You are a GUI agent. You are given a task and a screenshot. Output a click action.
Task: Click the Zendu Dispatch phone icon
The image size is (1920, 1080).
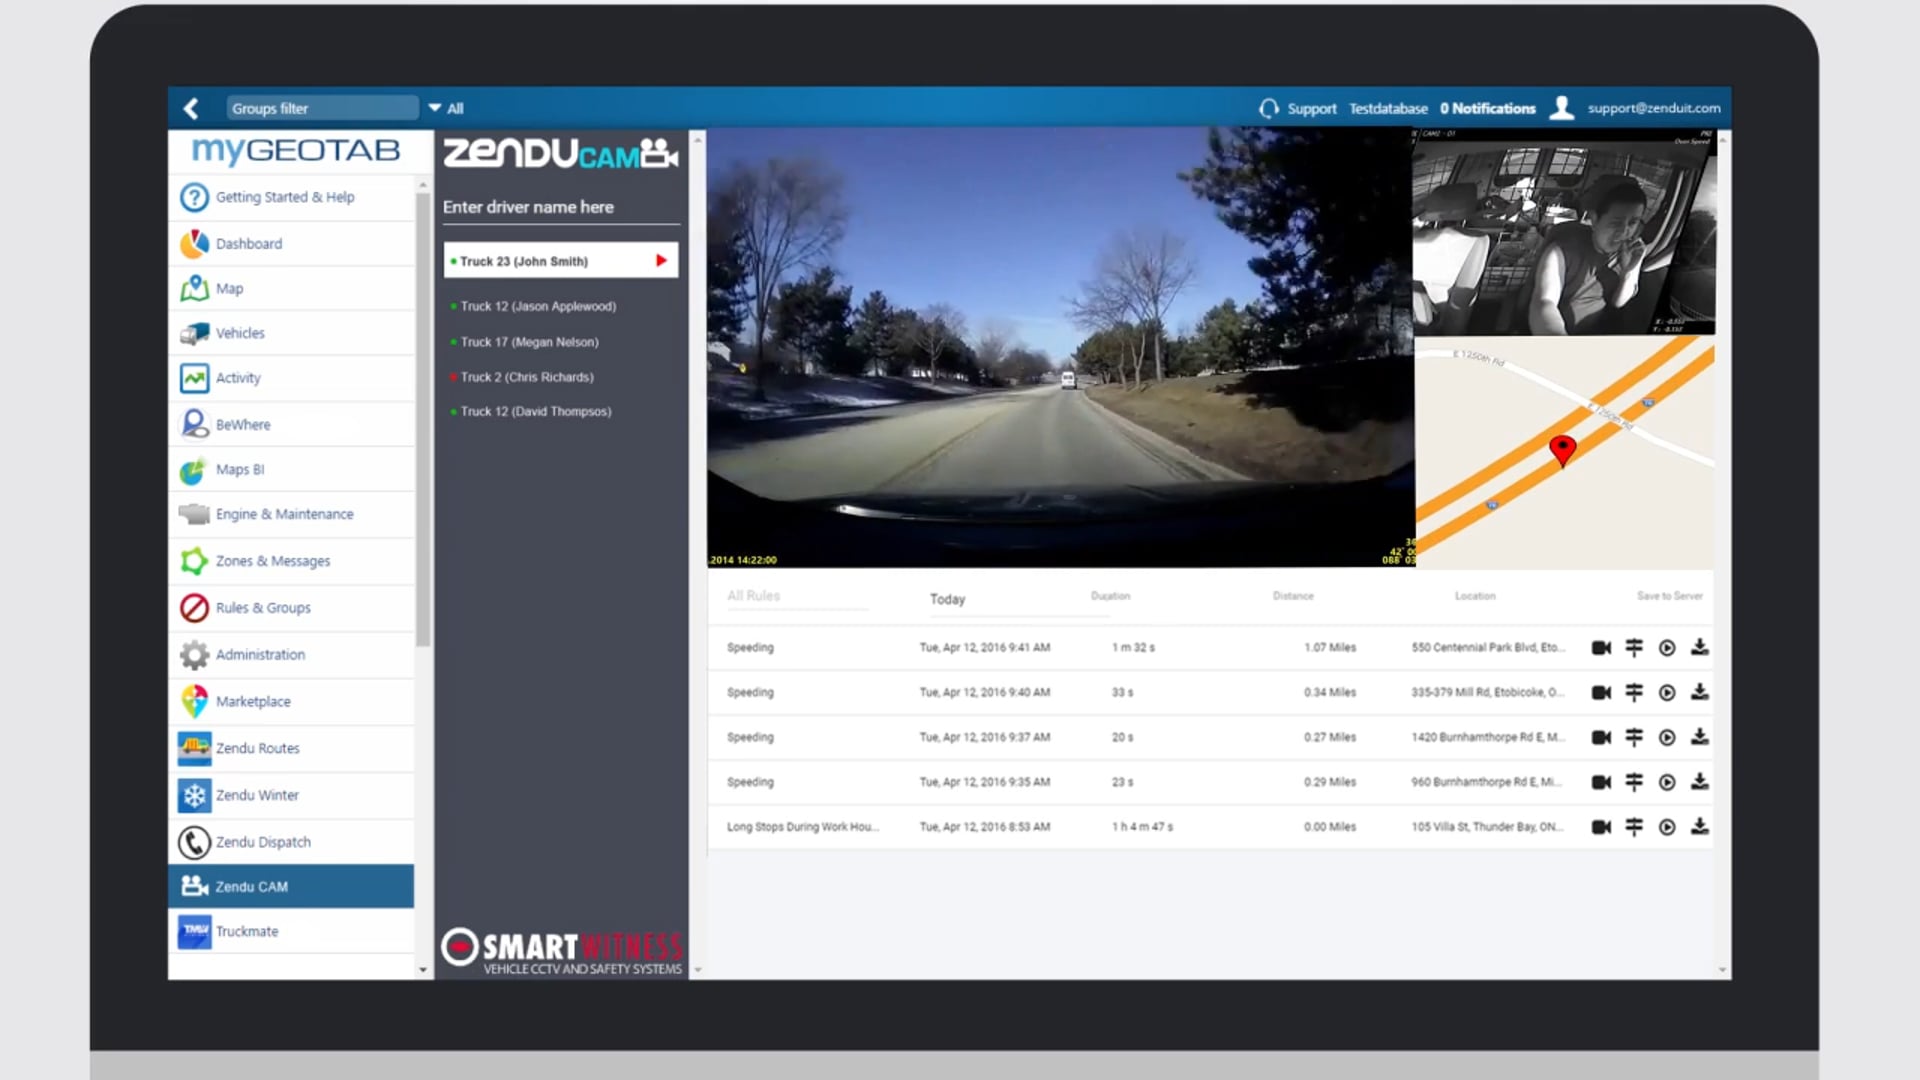[194, 842]
